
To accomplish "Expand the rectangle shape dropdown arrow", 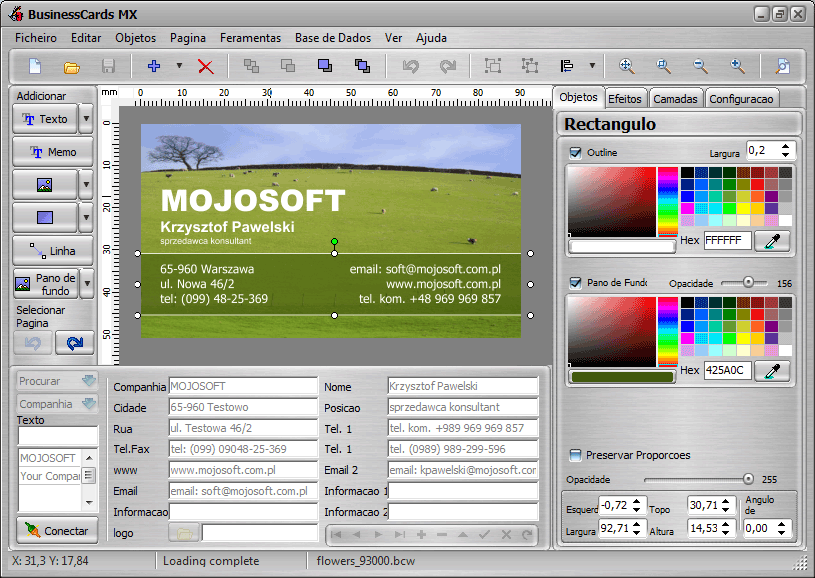I will point(86,217).
